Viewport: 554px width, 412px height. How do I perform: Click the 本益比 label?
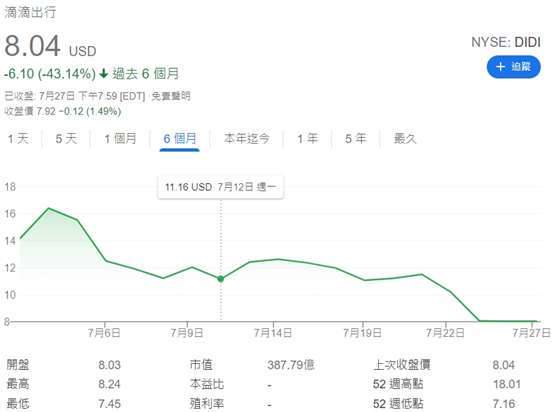pos(207,384)
